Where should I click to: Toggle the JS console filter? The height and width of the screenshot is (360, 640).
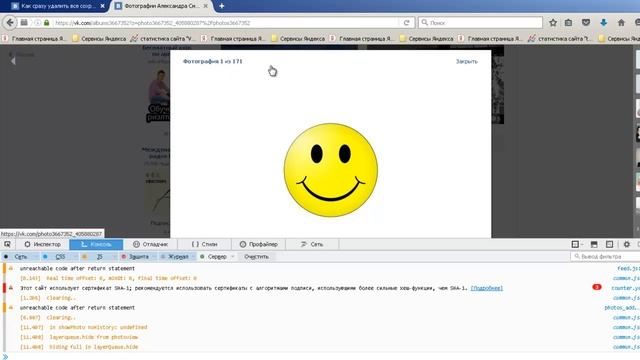point(99,256)
